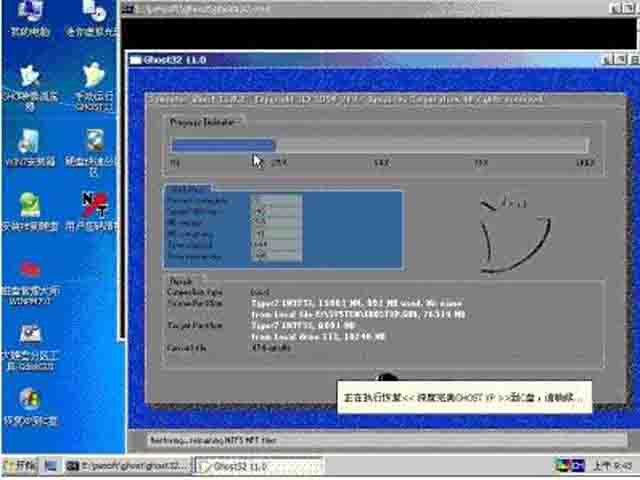
Task: Click the command prompt window title icon
Action: pos(128,9)
